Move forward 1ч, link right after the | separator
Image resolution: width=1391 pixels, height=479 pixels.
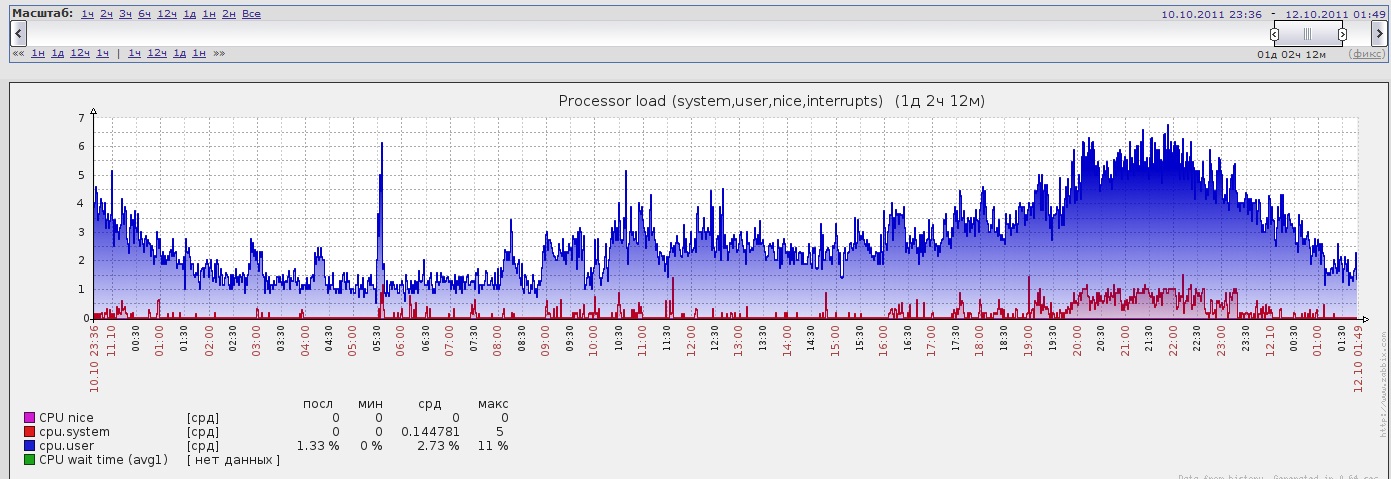click(135, 53)
